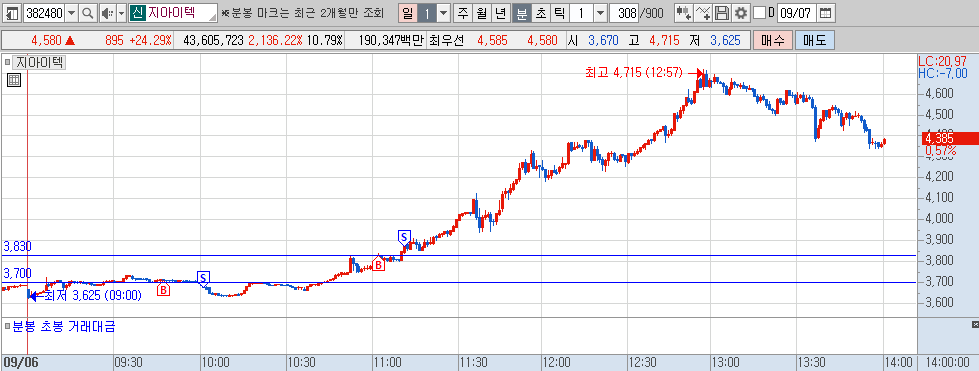Click the 10.79% turnover value
Screen dimensions: 979x371
coord(325,41)
